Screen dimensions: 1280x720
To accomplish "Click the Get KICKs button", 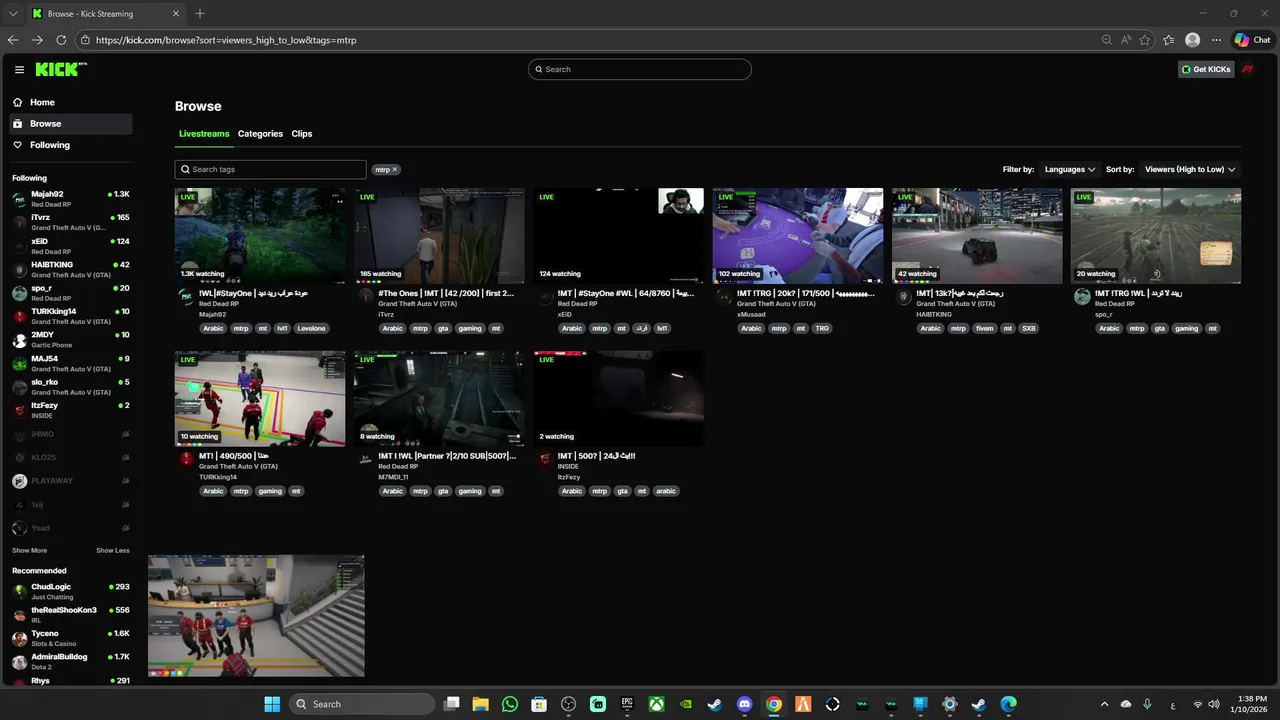I will tap(1206, 69).
